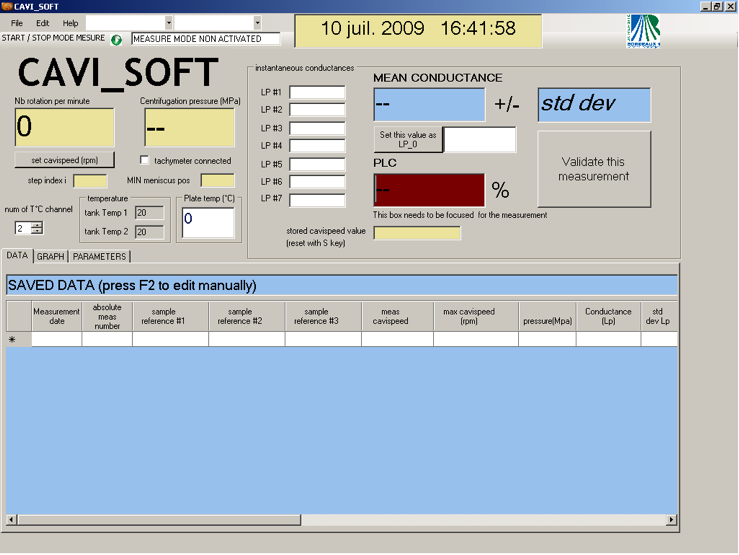Click the Validate this measurement button
This screenshot has width=739, height=555.
tap(593, 169)
